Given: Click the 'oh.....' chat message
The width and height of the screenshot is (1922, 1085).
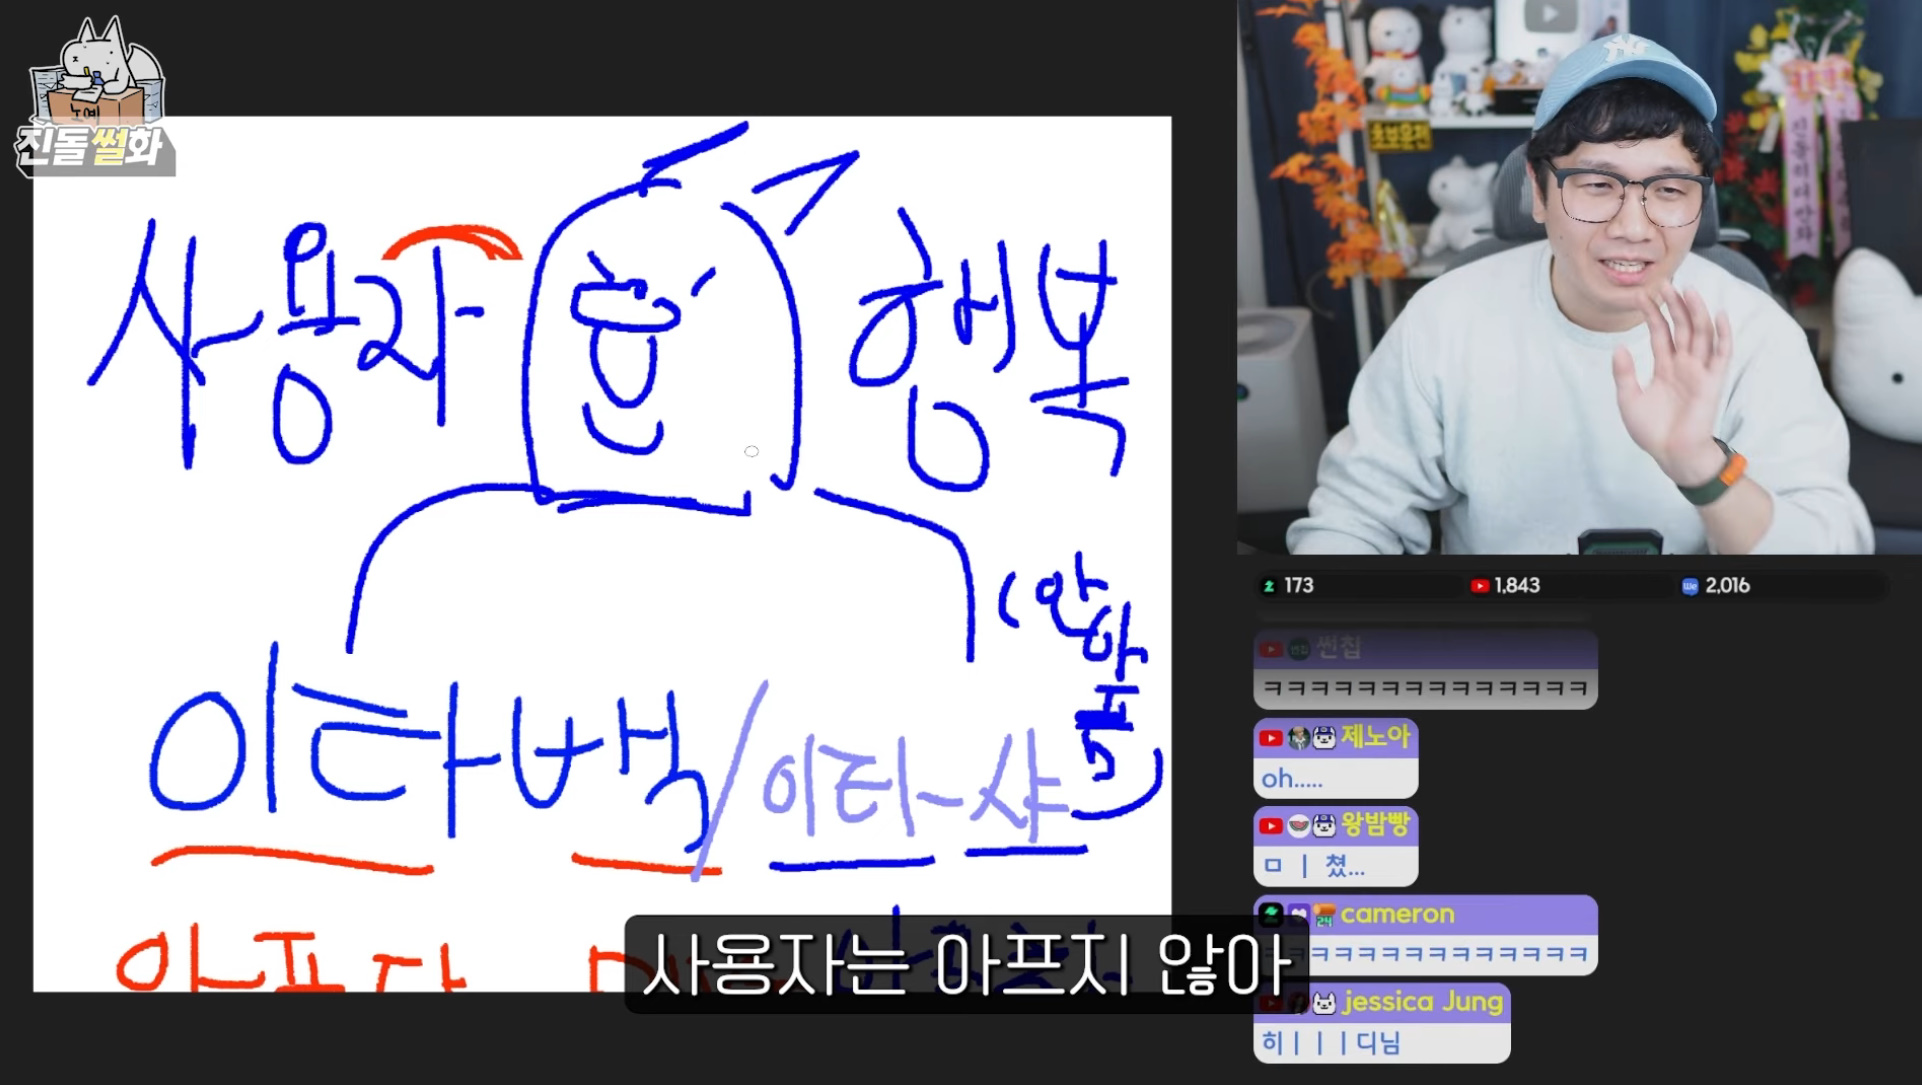Looking at the screenshot, I should (1292, 778).
